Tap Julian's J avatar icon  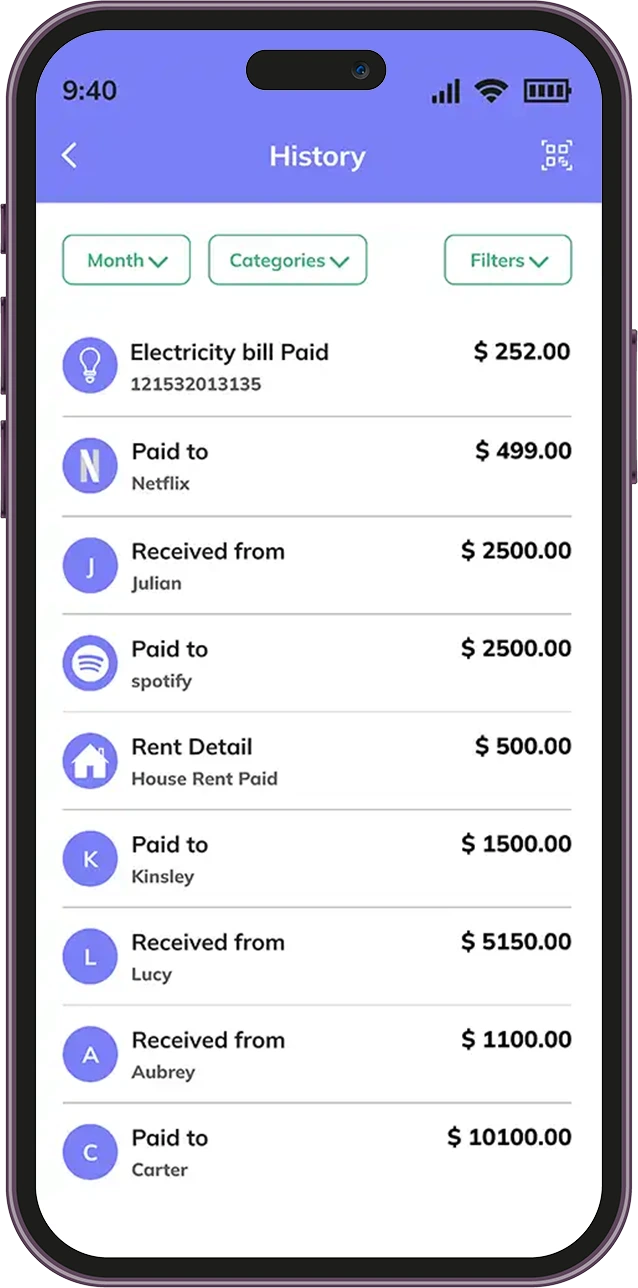(x=90, y=566)
